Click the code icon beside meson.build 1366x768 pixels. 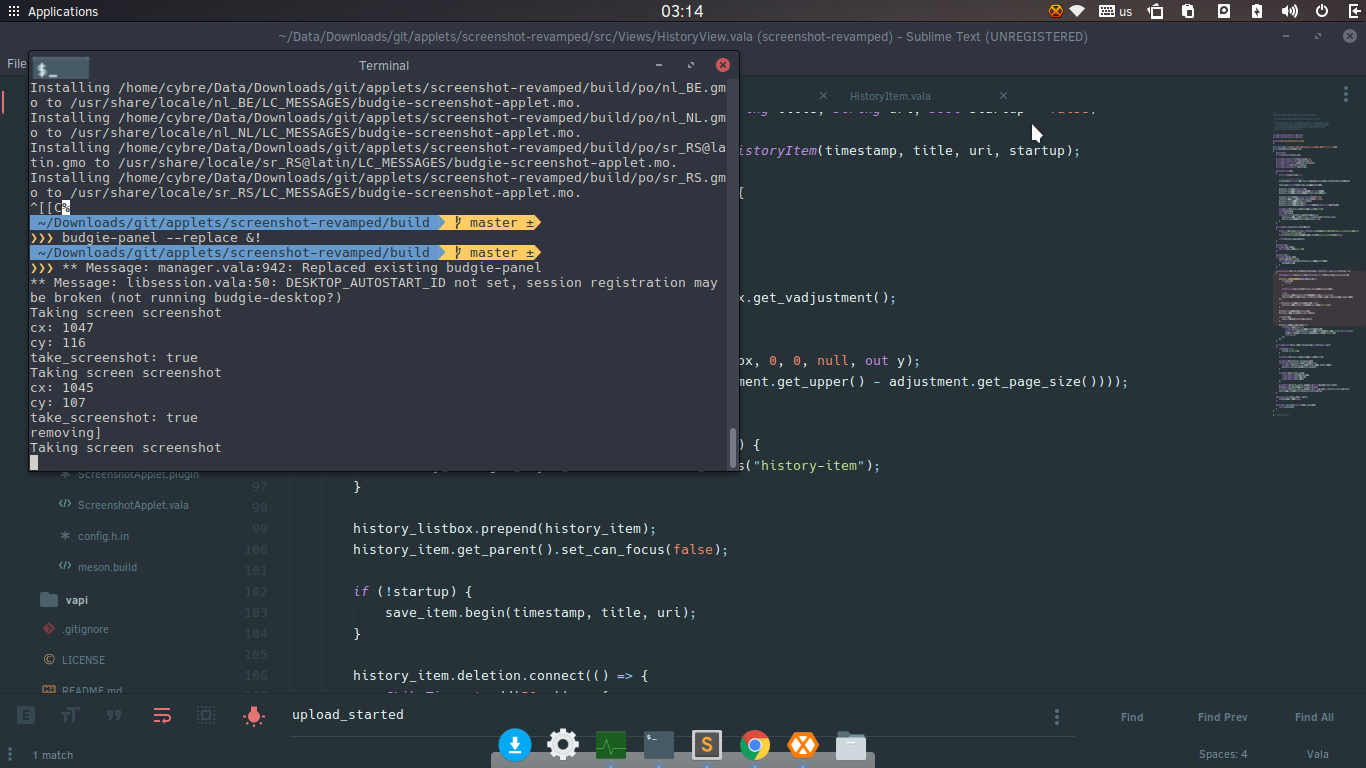65,567
